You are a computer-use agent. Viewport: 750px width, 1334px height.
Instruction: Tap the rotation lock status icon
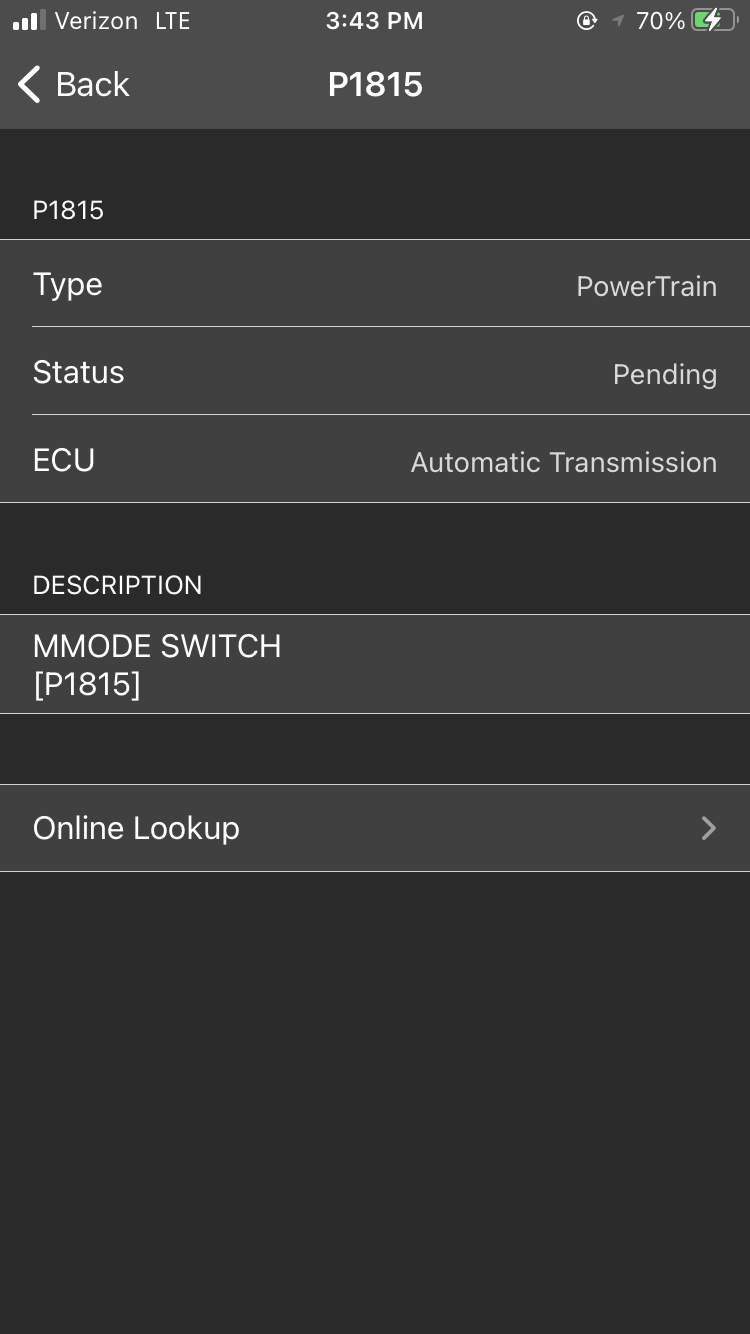pos(587,21)
